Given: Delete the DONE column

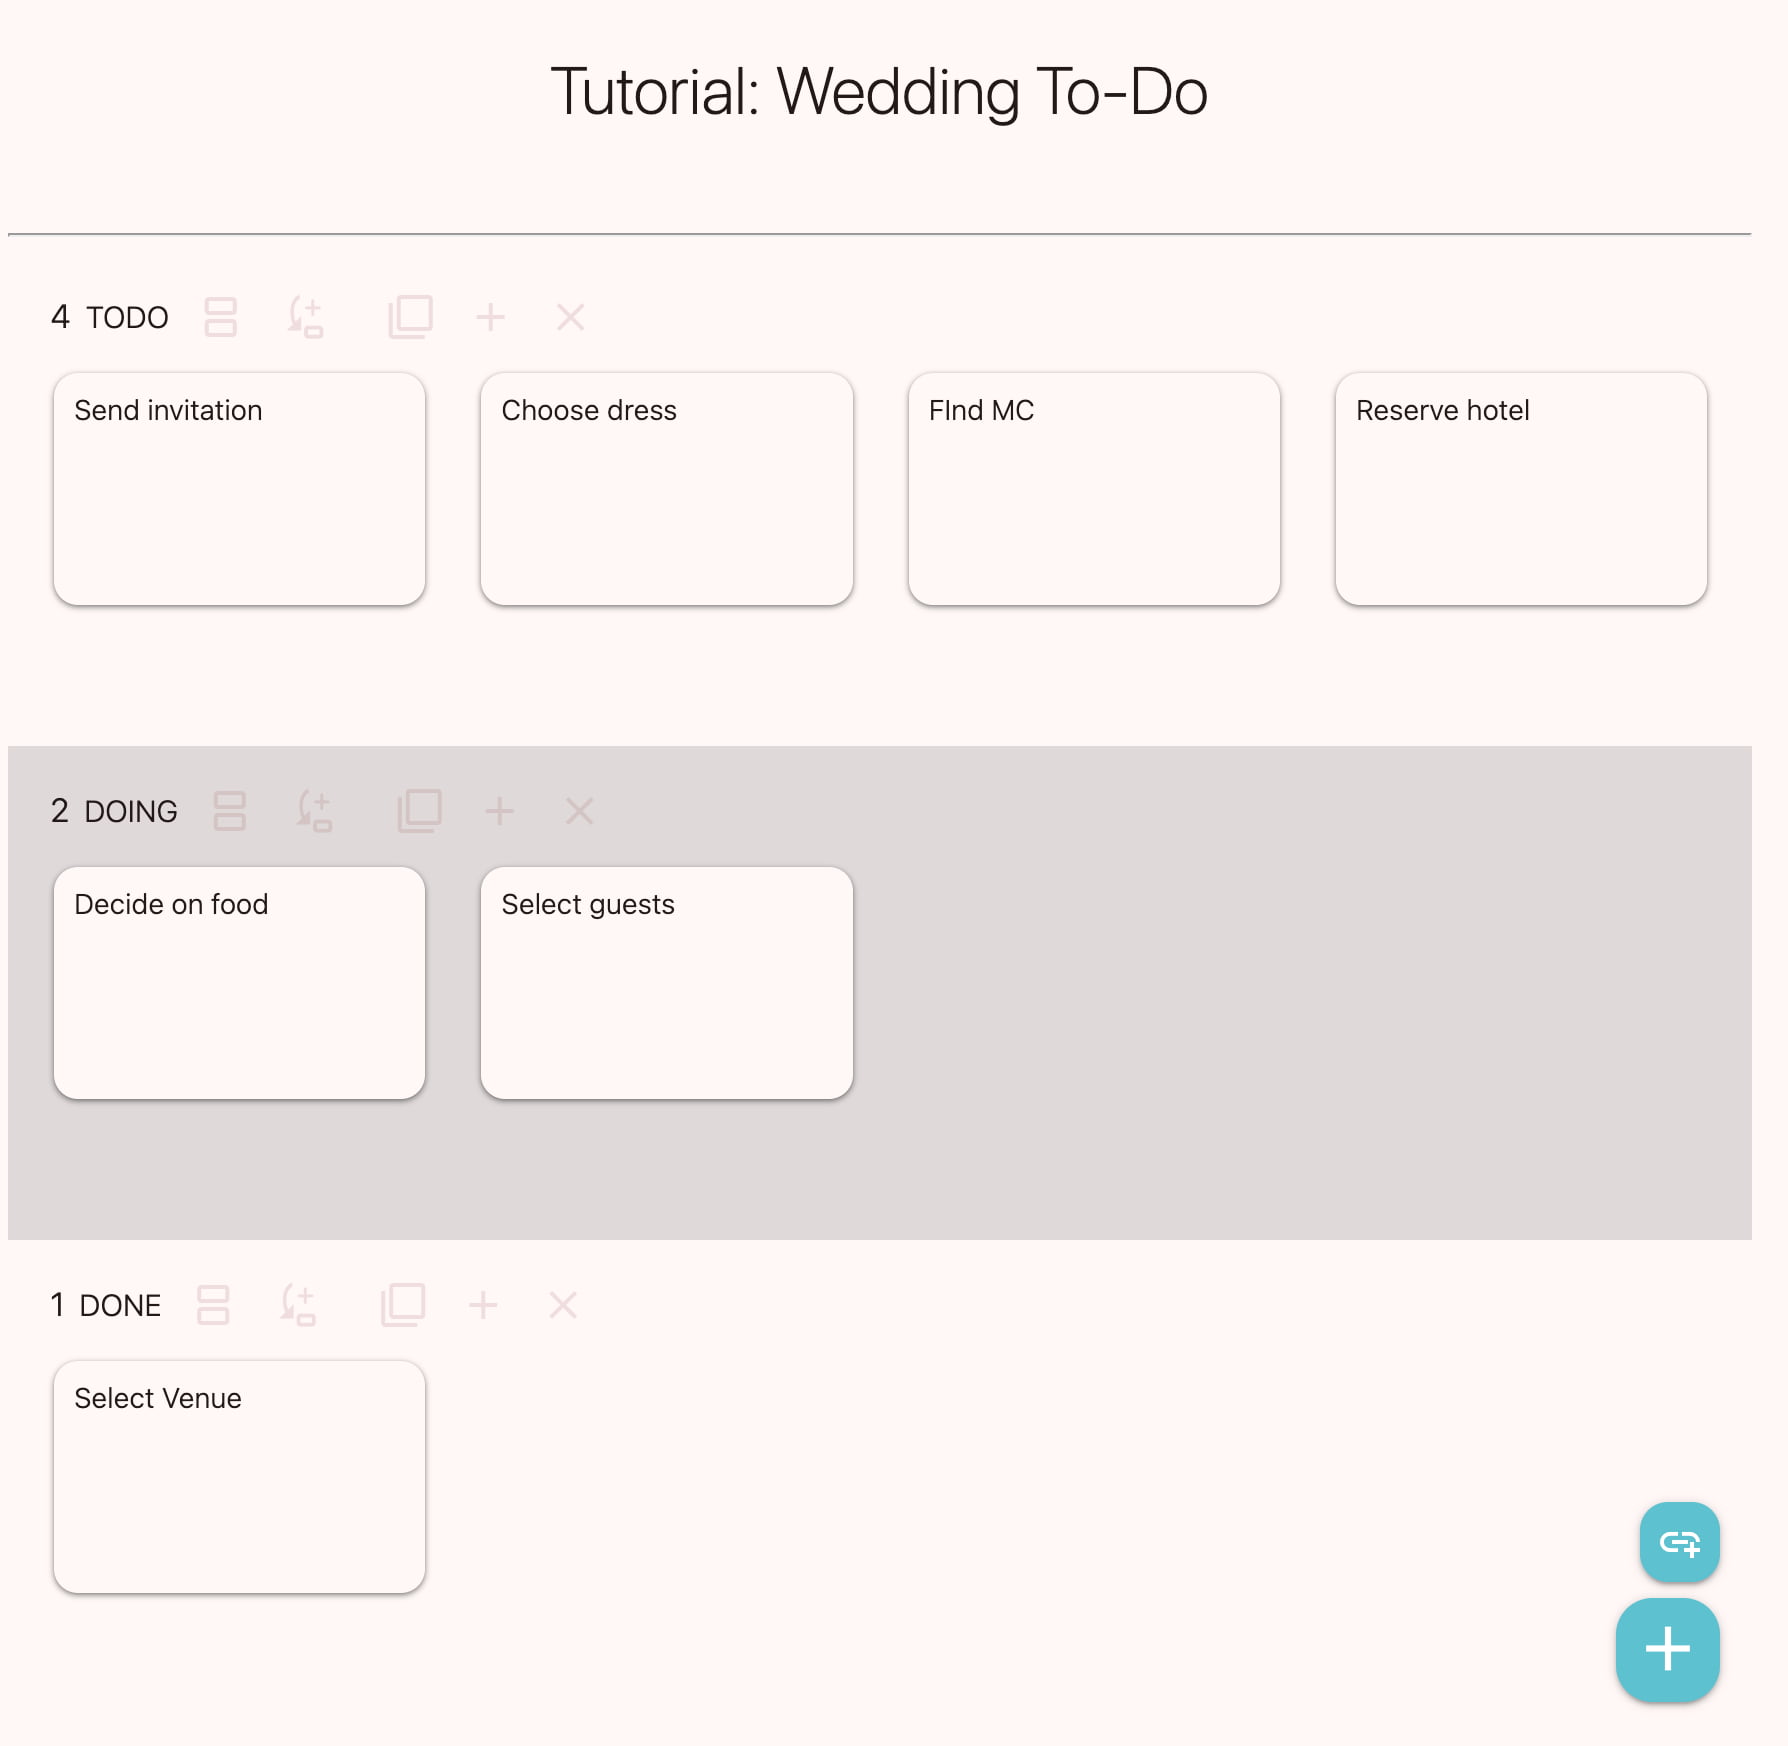Looking at the screenshot, I should click(x=562, y=1304).
